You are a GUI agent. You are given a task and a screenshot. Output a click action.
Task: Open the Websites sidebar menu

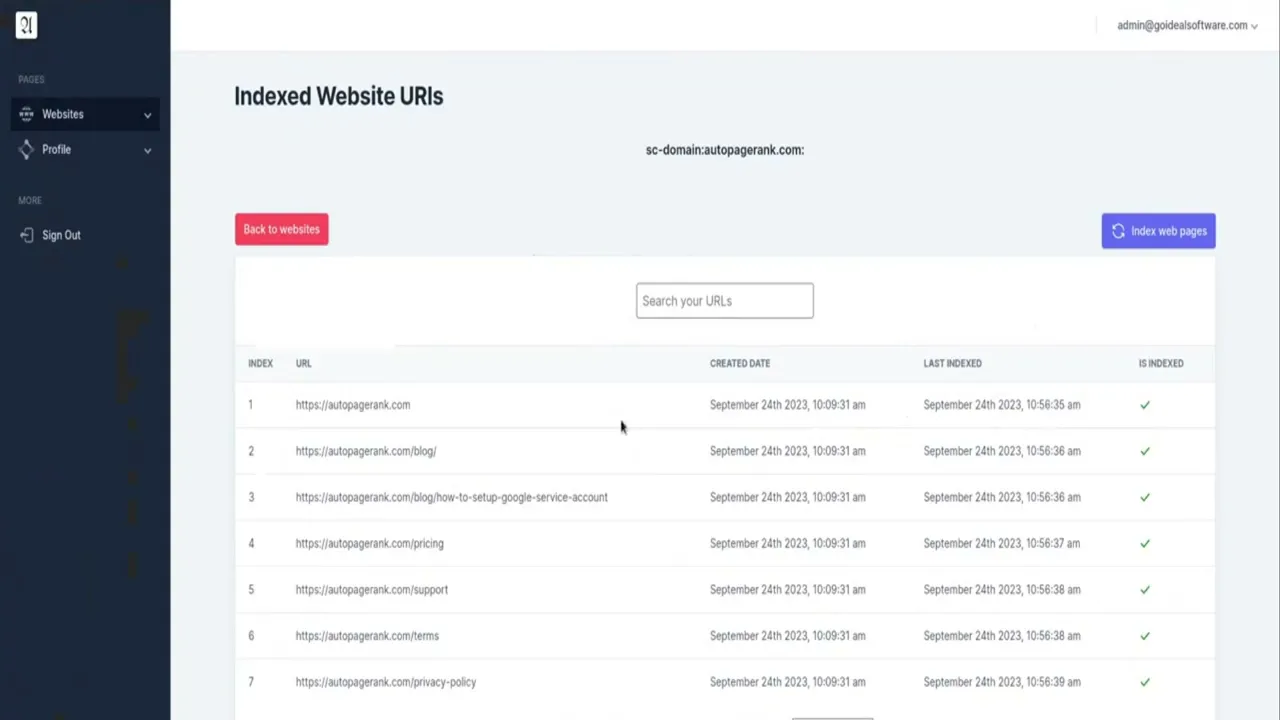click(x=85, y=114)
